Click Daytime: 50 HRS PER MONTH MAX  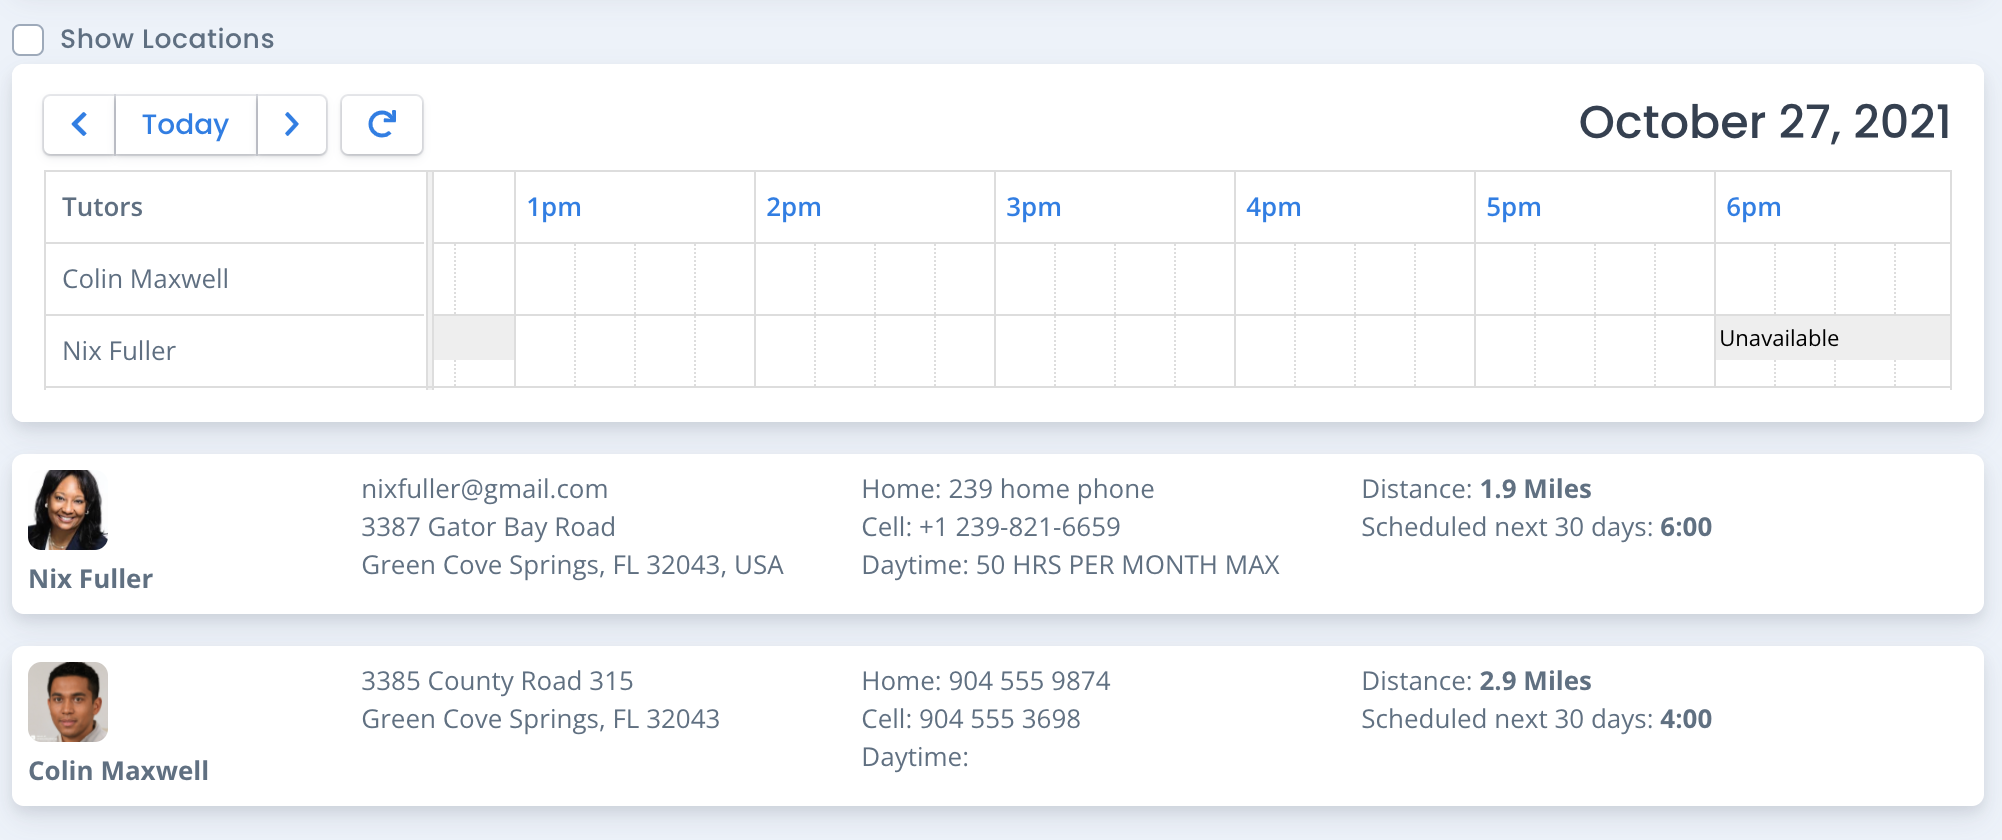(x=1071, y=565)
